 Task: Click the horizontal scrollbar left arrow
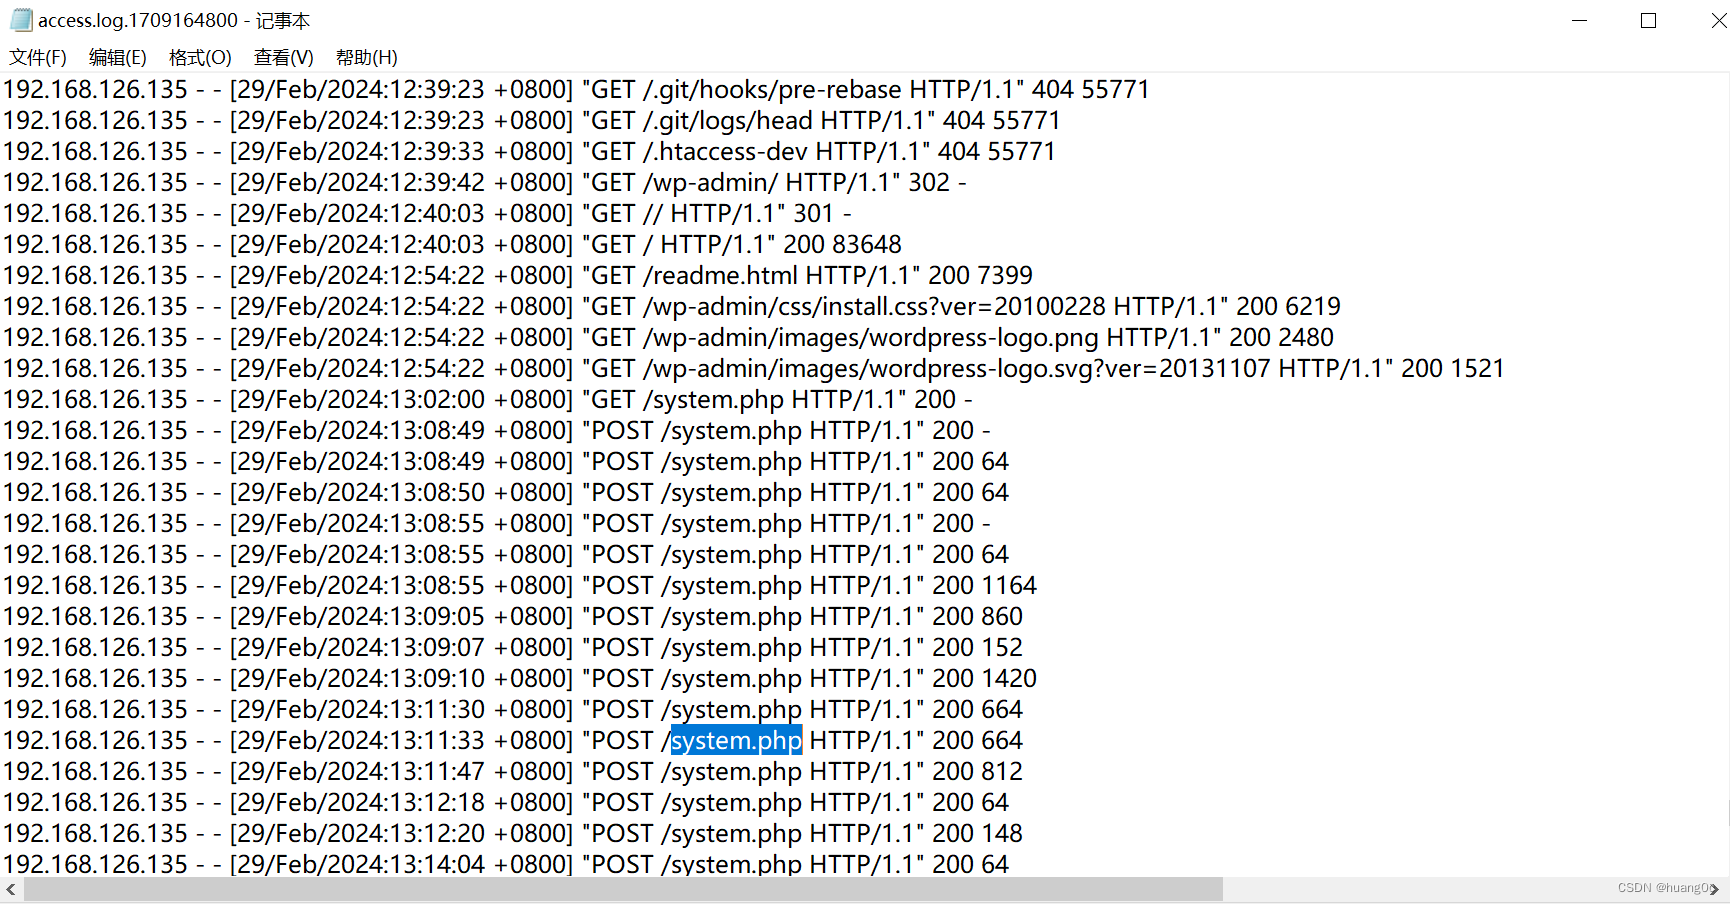[11, 889]
